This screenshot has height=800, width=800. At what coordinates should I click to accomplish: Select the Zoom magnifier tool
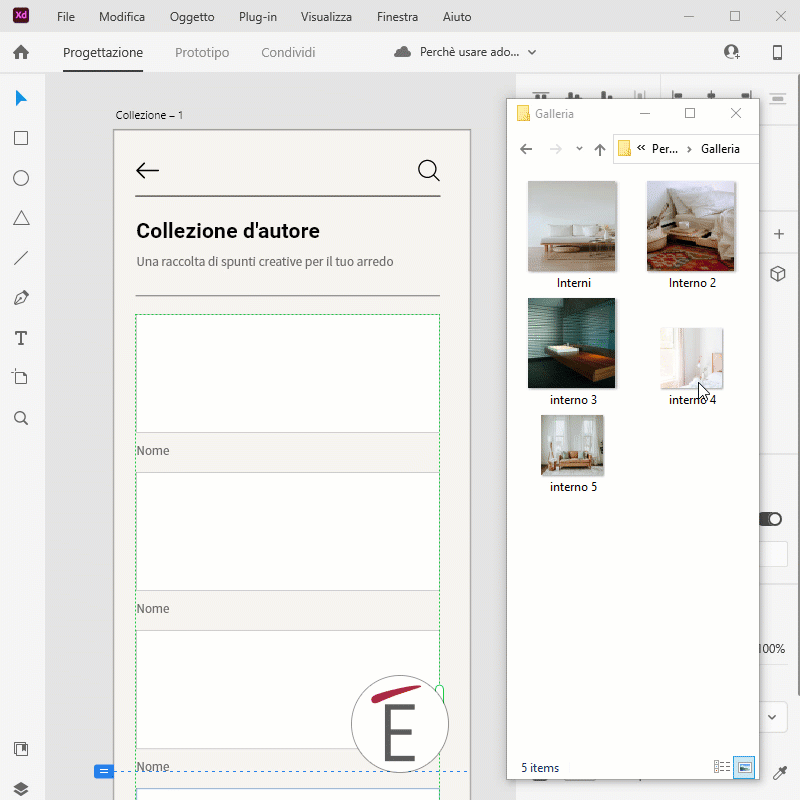coord(21,418)
